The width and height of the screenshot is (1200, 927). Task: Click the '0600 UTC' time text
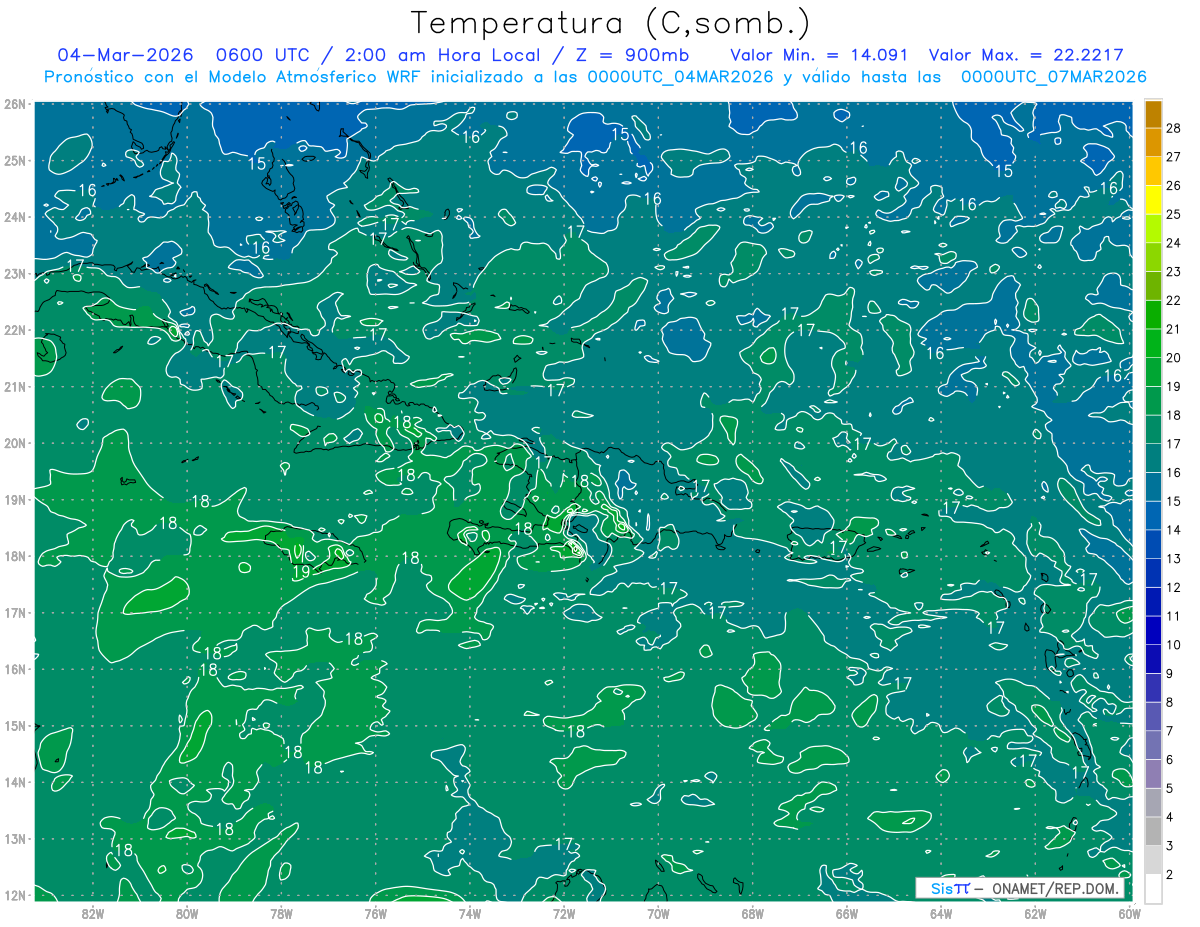[x=262, y=55]
